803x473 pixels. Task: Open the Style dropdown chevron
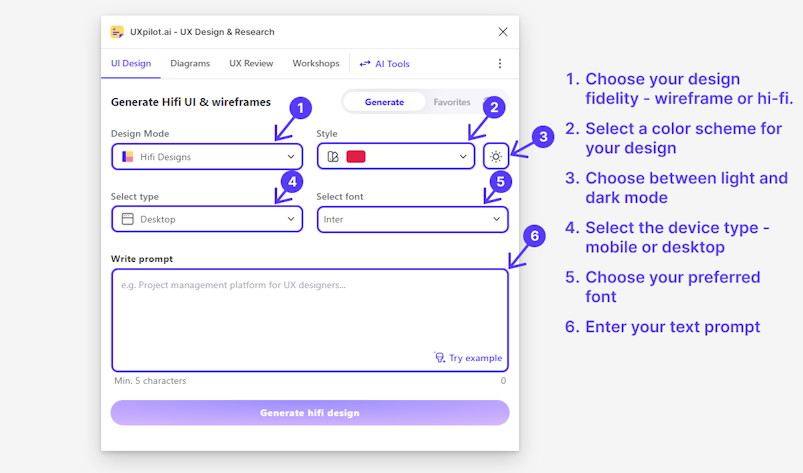463,157
